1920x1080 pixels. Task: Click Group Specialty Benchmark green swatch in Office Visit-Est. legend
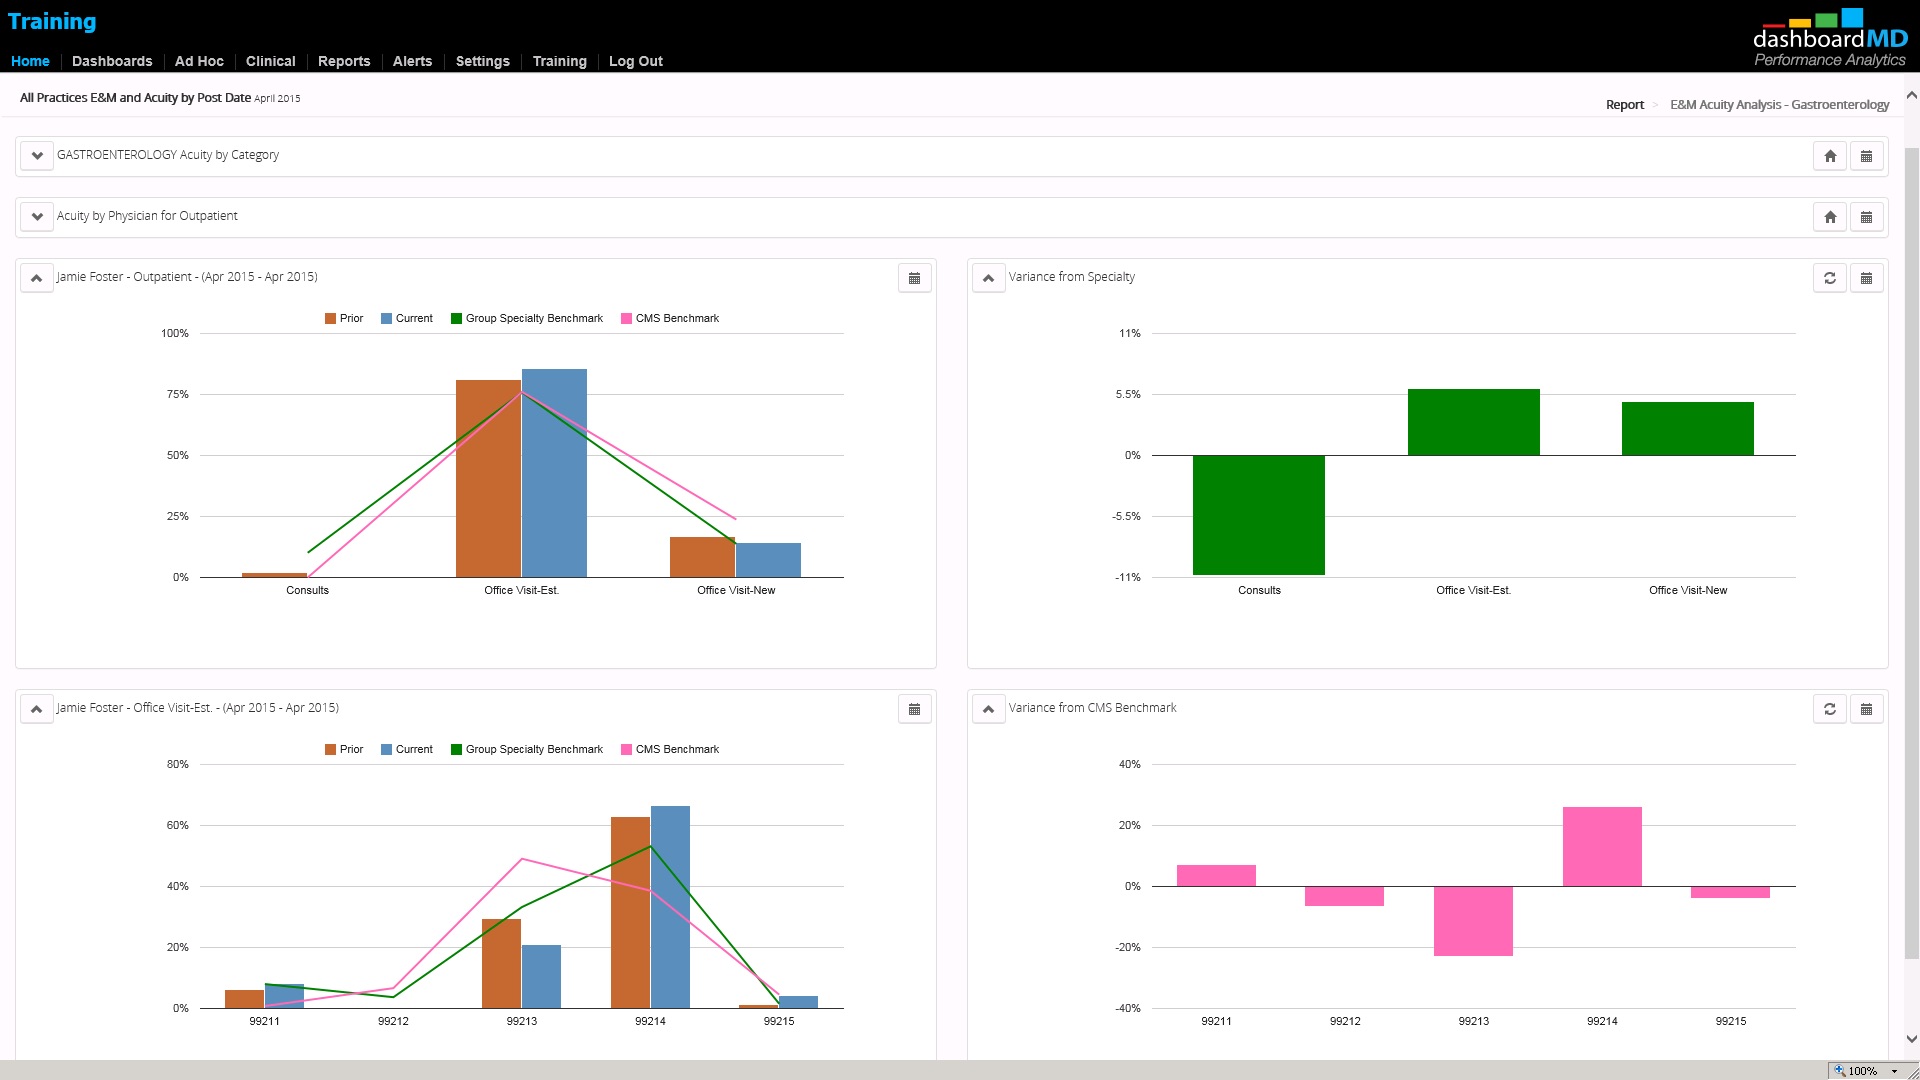(456, 749)
